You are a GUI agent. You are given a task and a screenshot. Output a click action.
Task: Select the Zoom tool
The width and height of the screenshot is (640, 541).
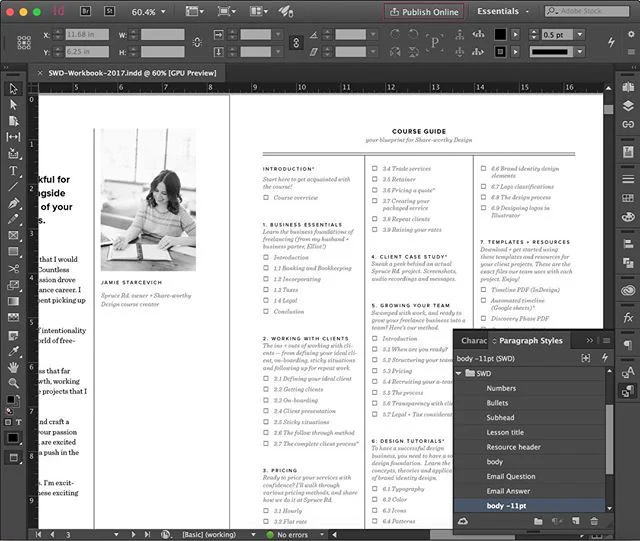13,383
